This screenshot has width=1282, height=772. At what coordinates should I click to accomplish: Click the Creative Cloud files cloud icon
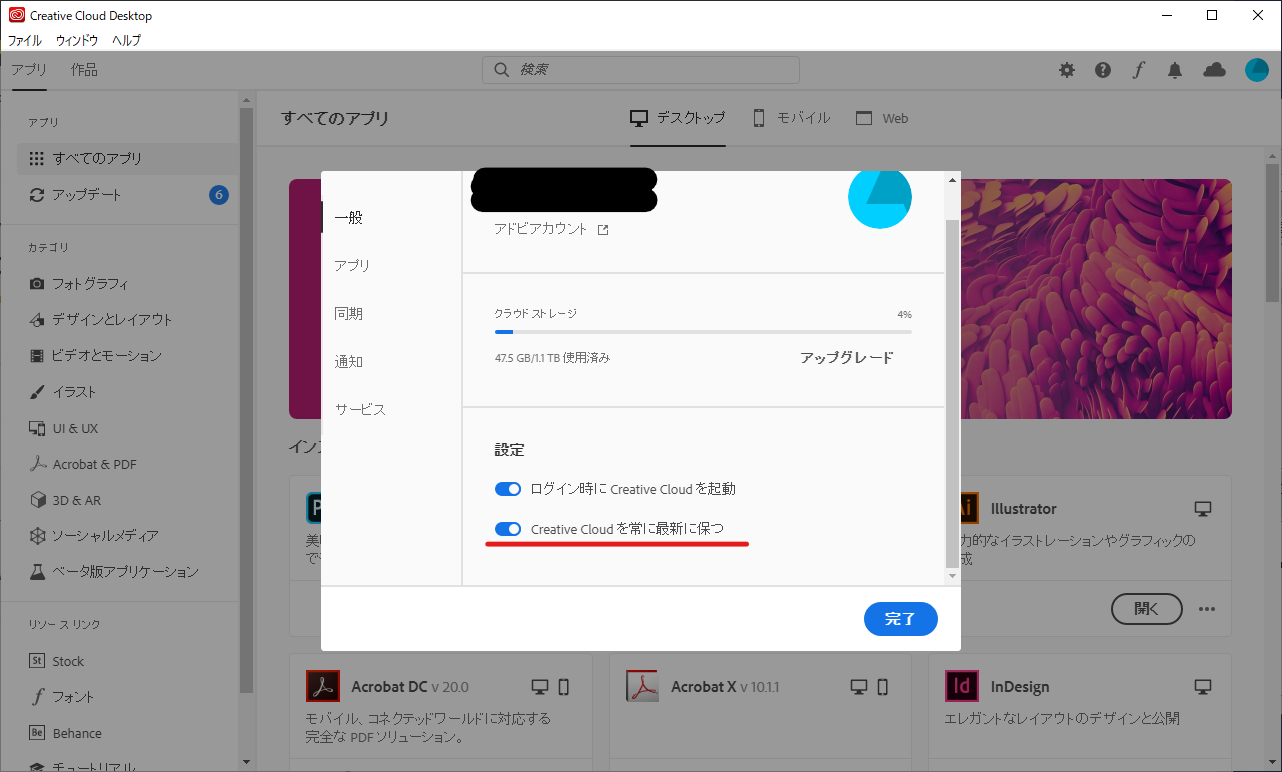click(x=1214, y=70)
